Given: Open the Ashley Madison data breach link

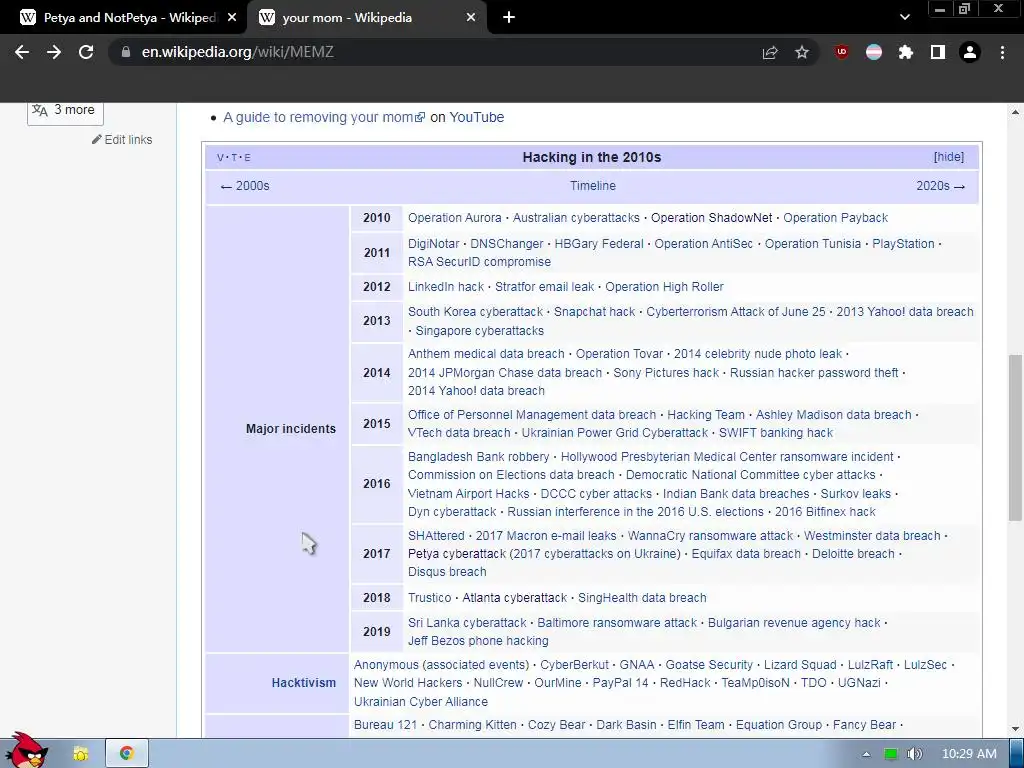Looking at the screenshot, I should point(833,415).
